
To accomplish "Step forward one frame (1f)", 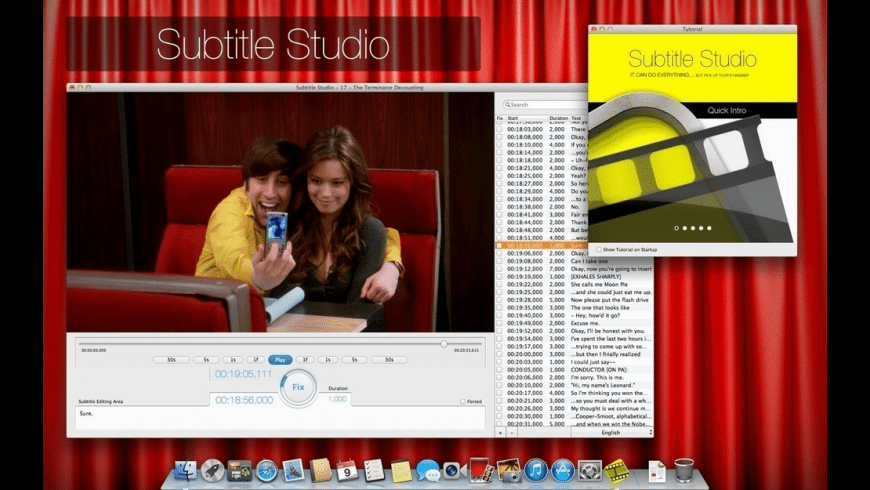I will pyautogui.click(x=305, y=360).
